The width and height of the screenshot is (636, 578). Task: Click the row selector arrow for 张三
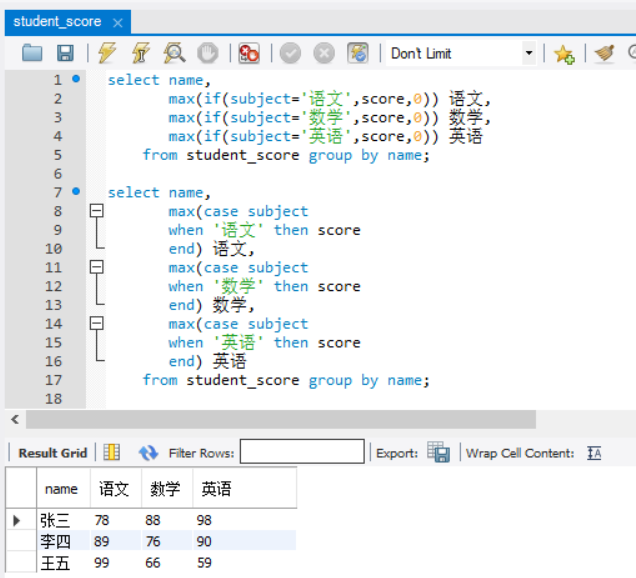point(17,520)
